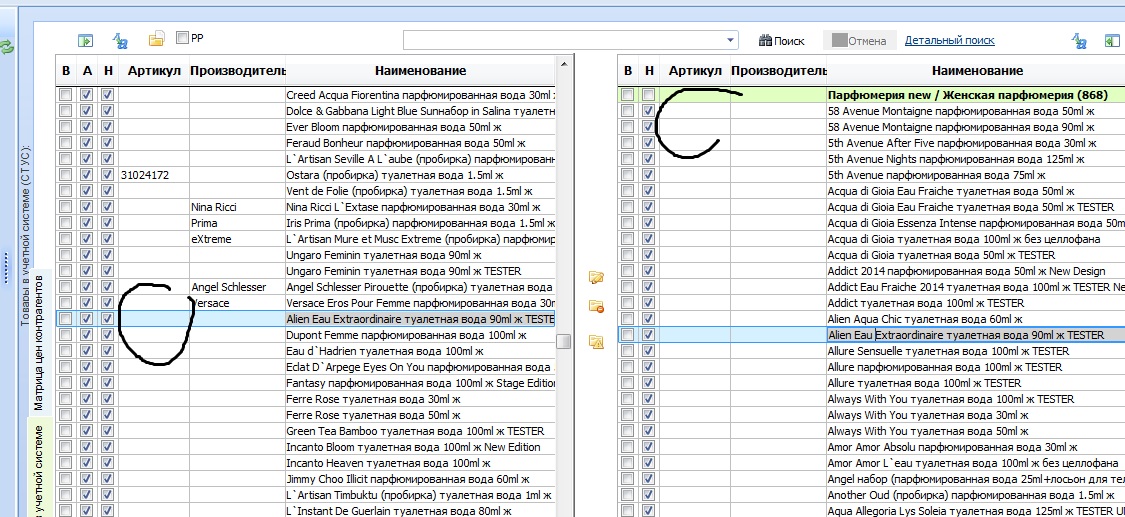Screen dimensions: 1125x517
Task: Select article cell 31024172
Action: [x=154, y=175]
